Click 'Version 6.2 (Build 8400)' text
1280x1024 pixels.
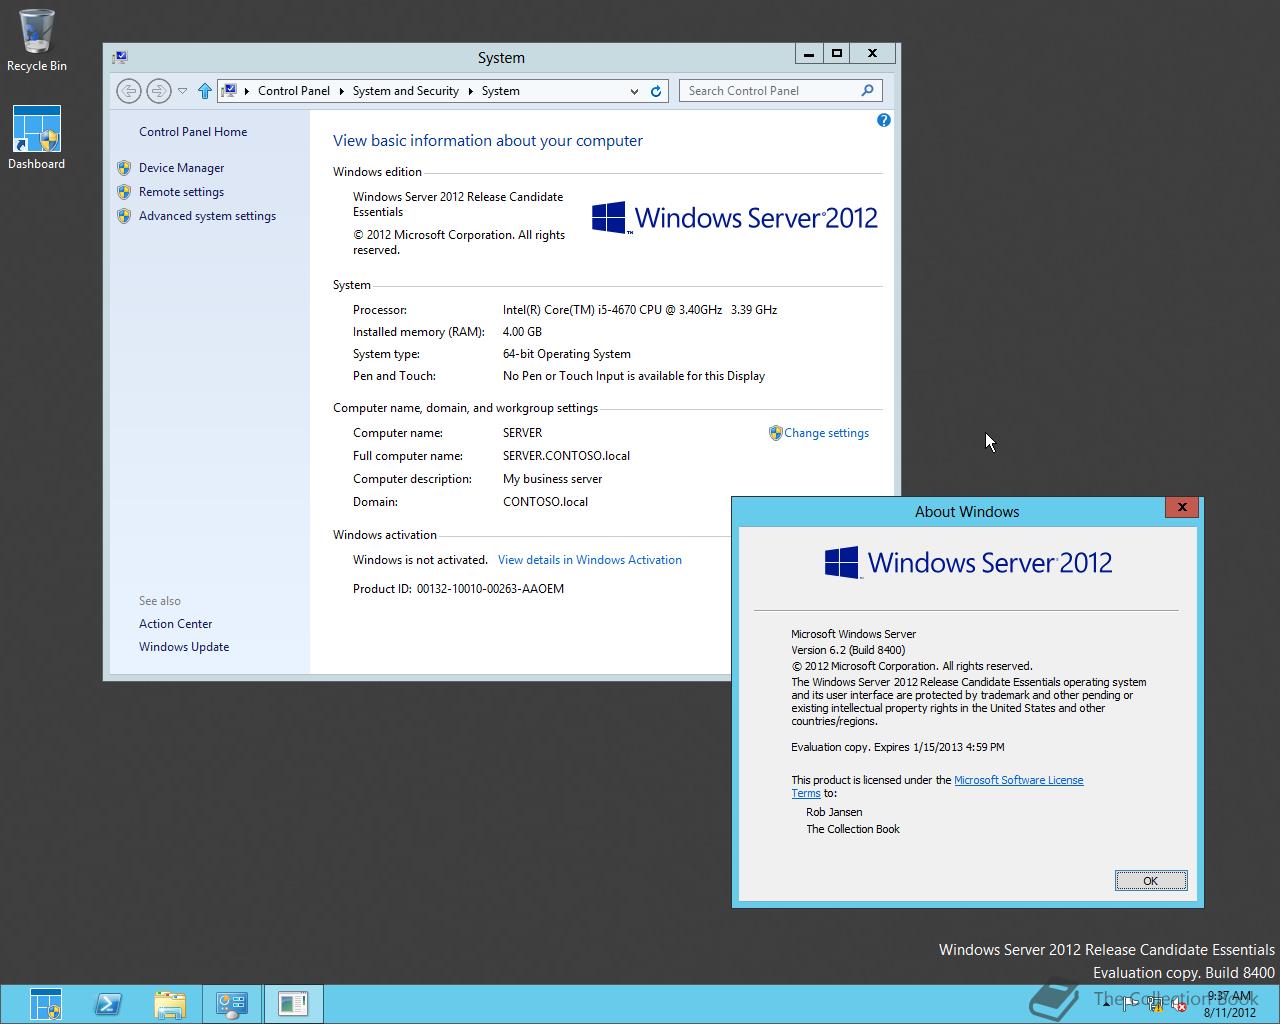(848, 650)
